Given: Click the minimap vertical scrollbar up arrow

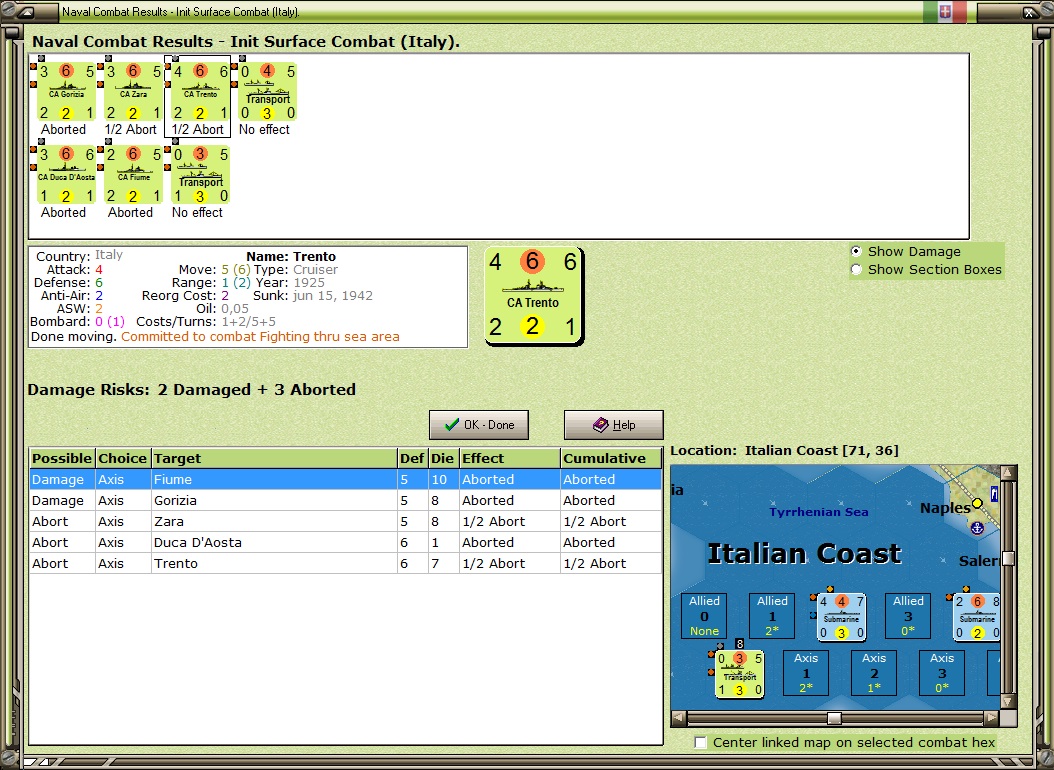Looking at the screenshot, I should [x=1008, y=473].
